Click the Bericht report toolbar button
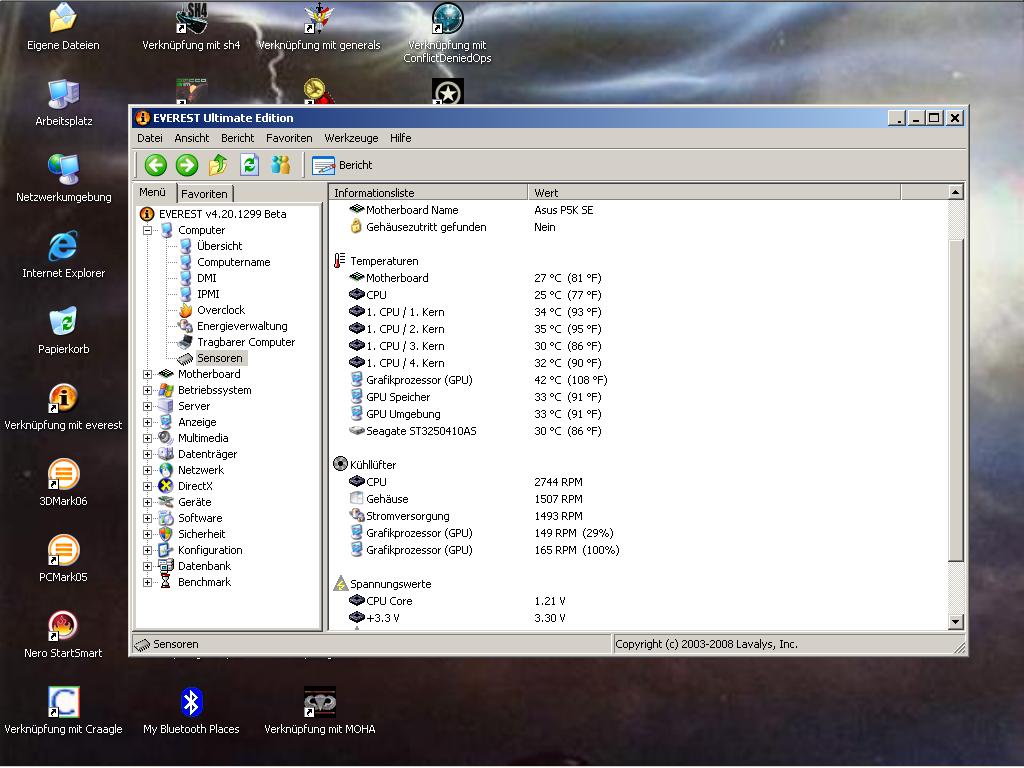This screenshot has height=768, width=1024. click(342, 165)
